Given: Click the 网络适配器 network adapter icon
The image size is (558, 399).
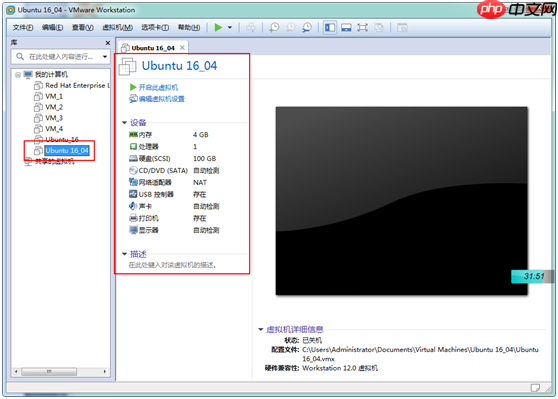Looking at the screenshot, I should coord(133,182).
